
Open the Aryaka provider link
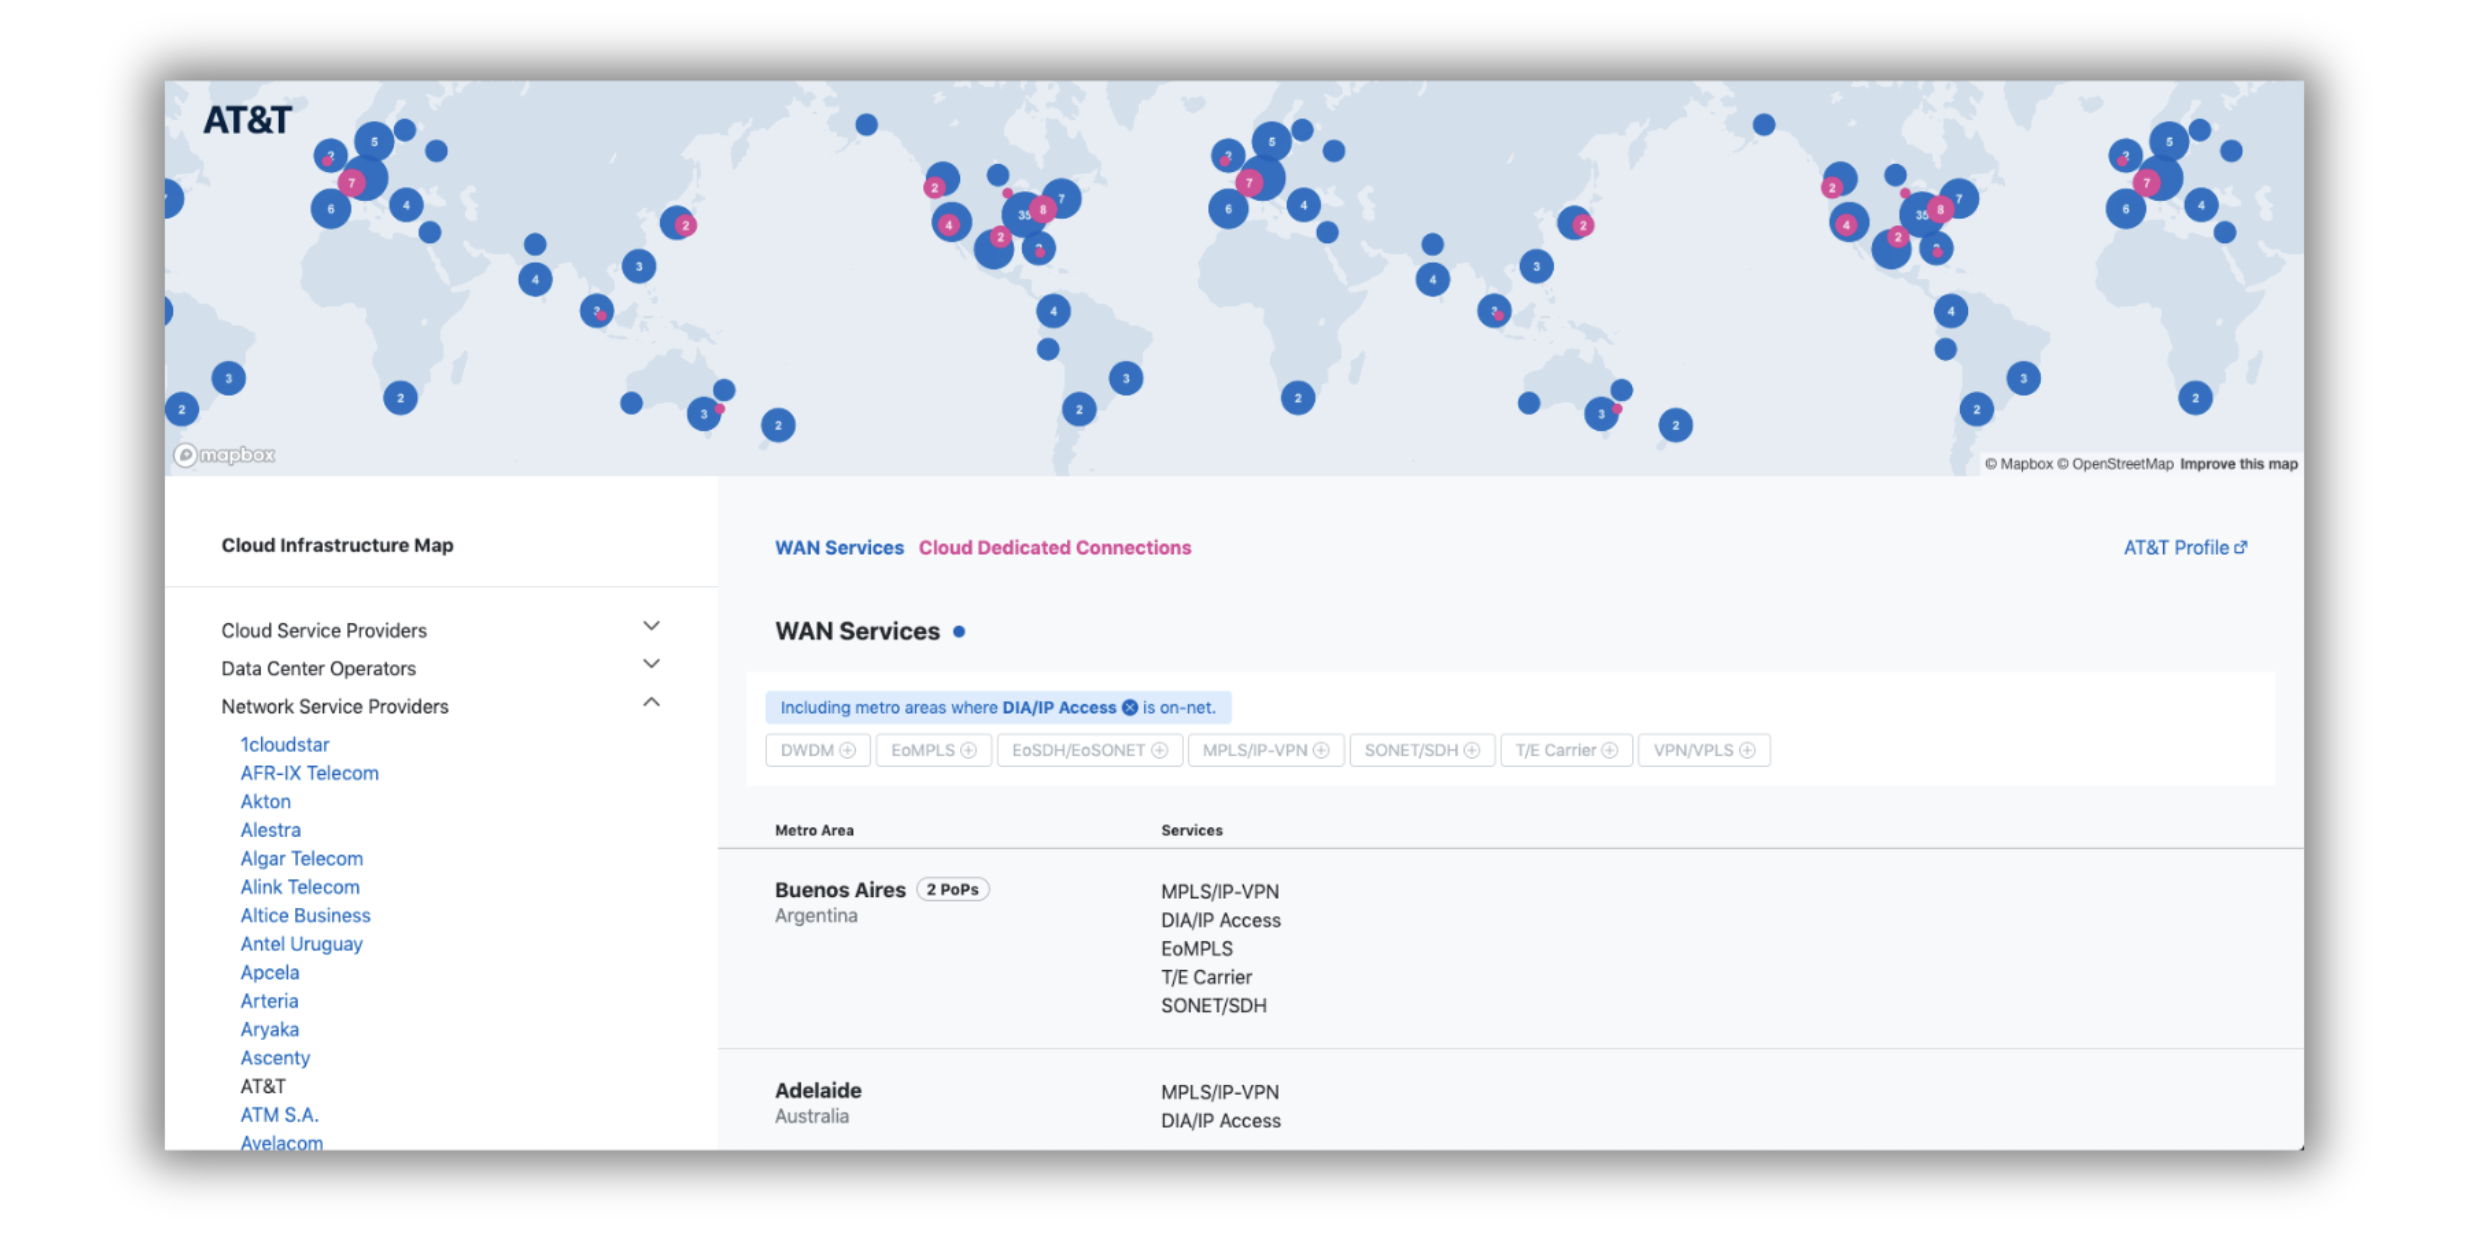(x=269, y=1029)
